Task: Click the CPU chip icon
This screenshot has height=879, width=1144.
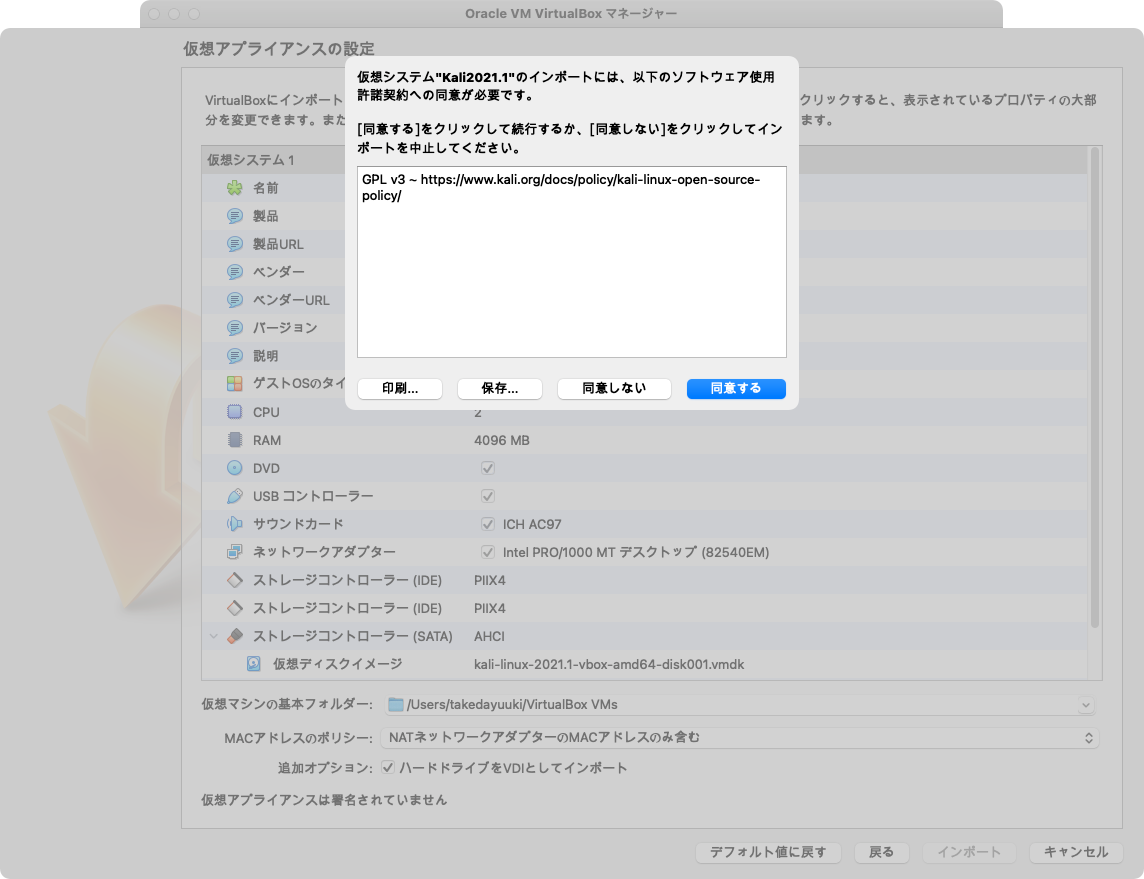Action: 234,412
